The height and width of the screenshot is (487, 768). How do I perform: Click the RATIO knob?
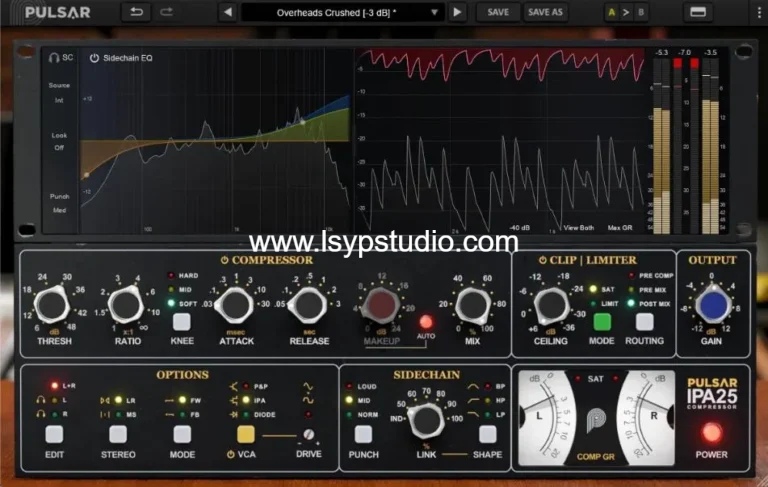(x=125, y=305)
